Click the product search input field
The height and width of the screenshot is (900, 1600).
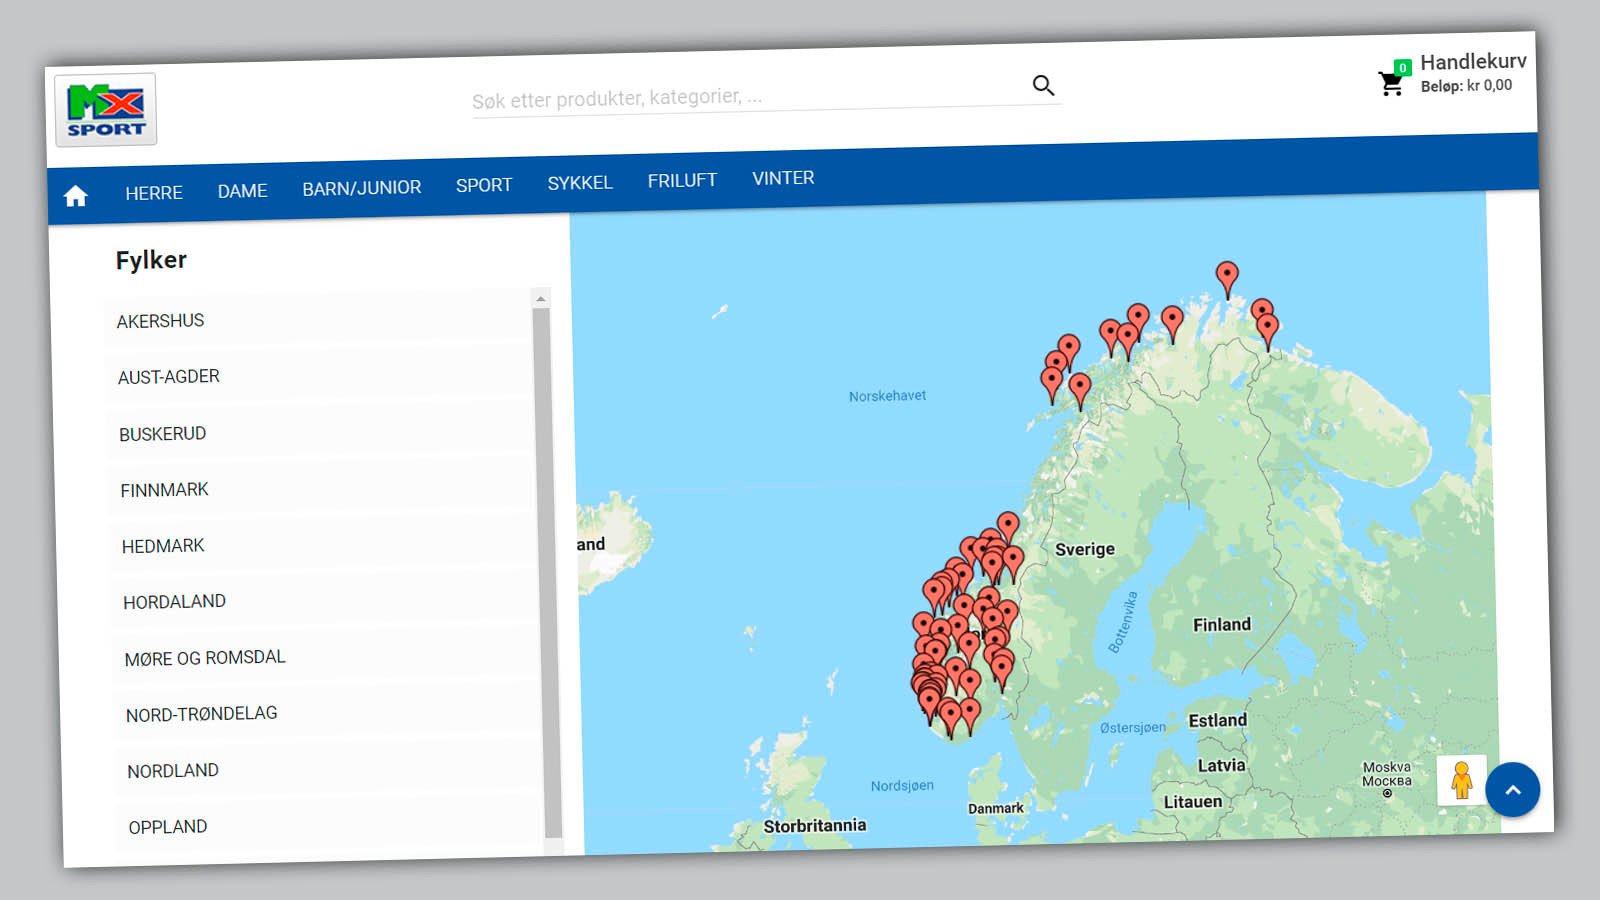point(740,98)
